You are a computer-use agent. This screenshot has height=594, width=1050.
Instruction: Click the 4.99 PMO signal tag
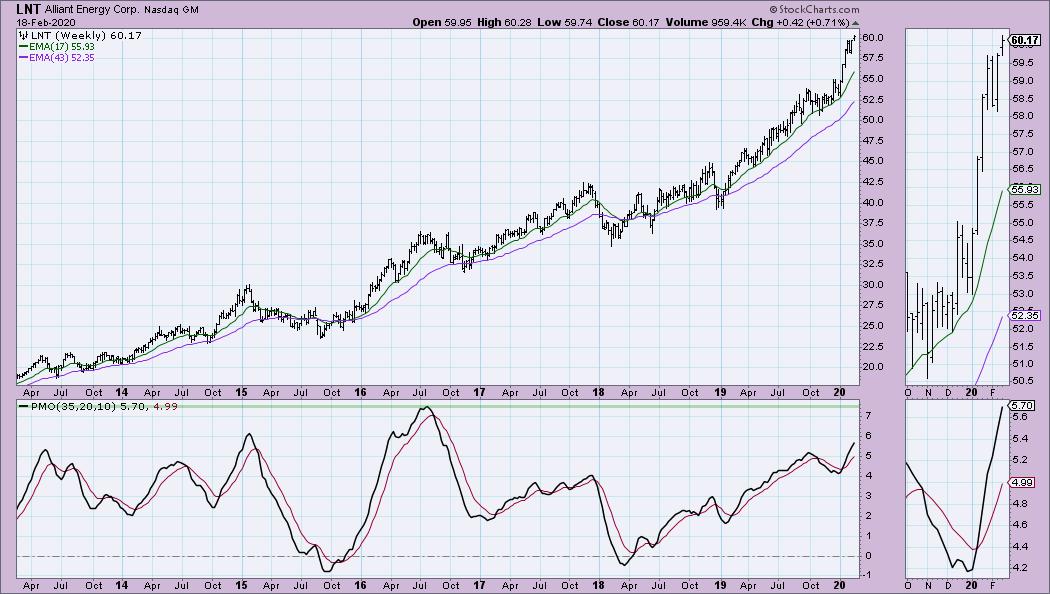tap(1022, 482)
